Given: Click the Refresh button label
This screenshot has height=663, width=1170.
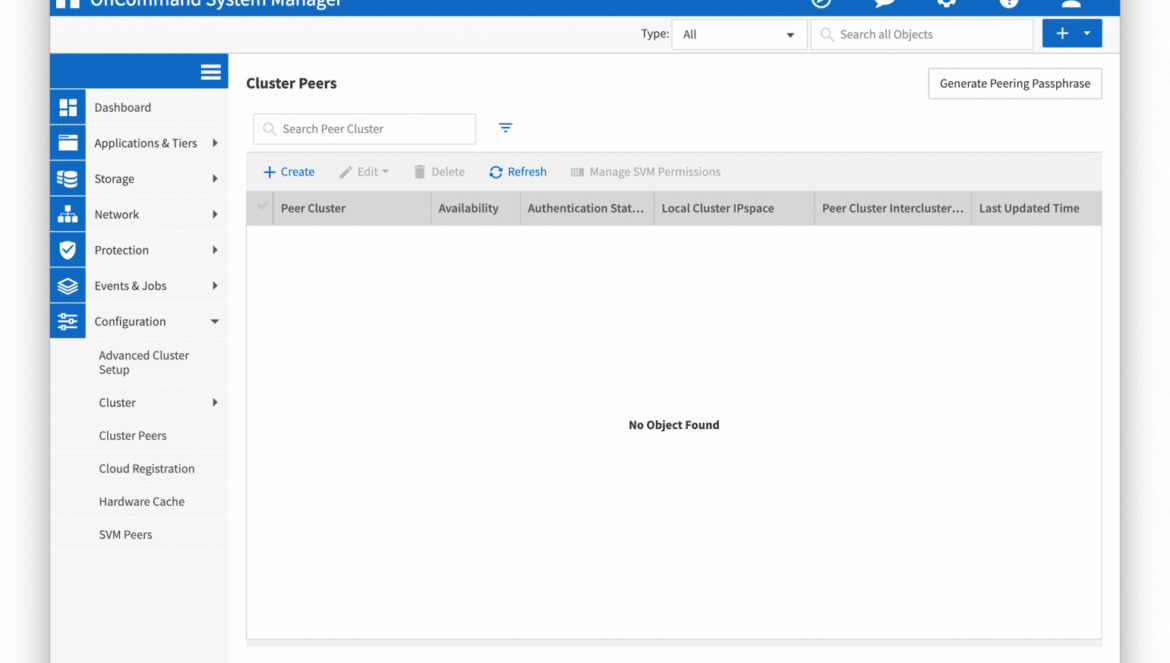Looking at the screenshot, I should pyautogui.click(x=527, y=172).
